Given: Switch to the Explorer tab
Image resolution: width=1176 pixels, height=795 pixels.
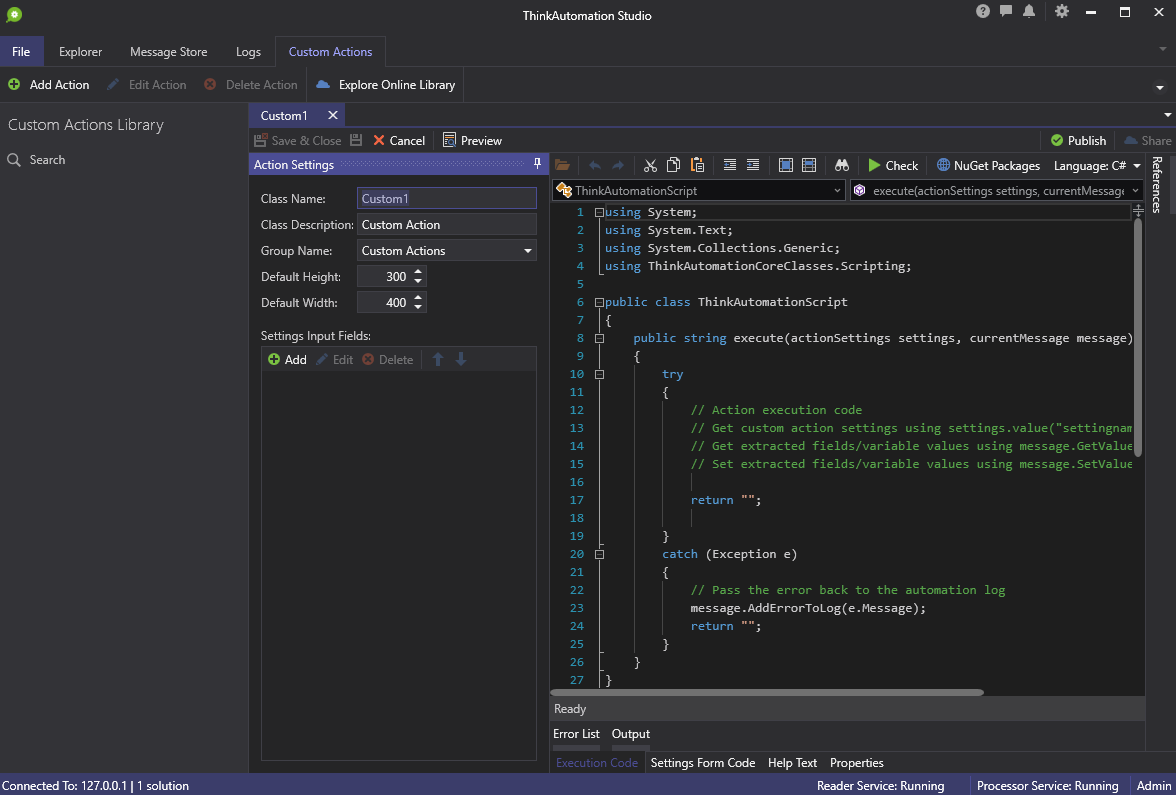Looking at the screenshot, I should pos(80,52).
